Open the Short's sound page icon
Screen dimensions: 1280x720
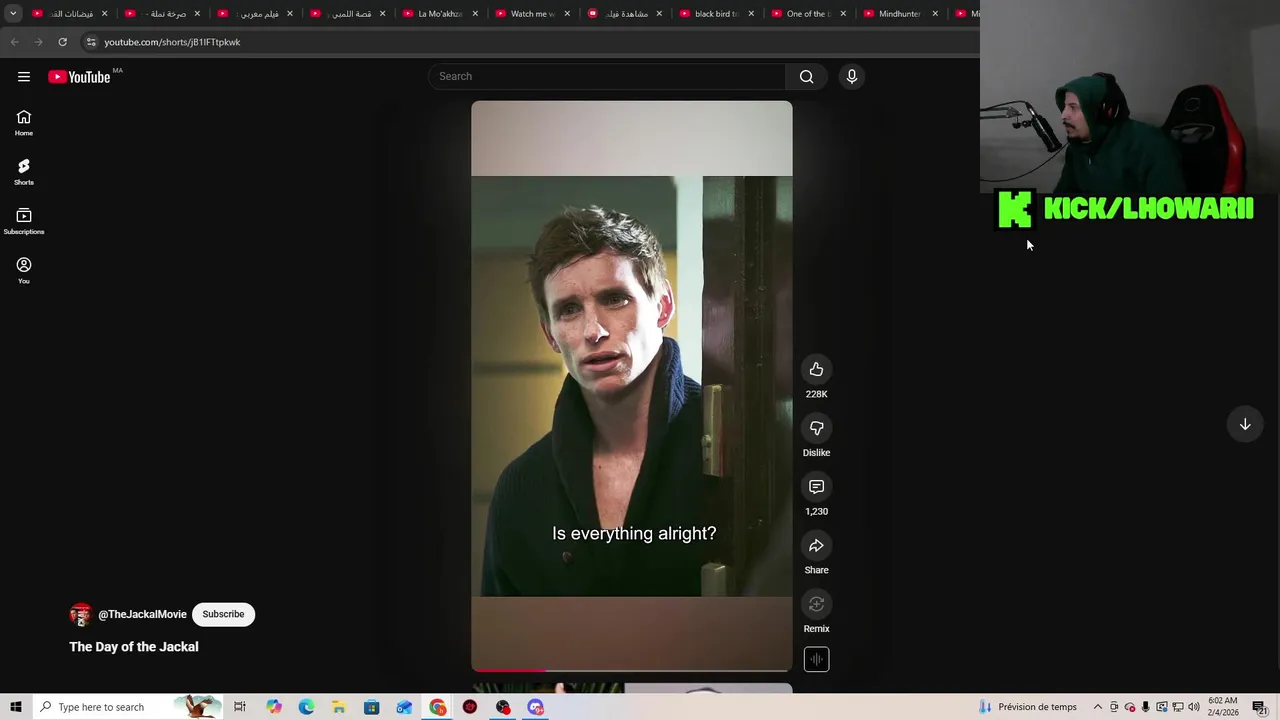click(816, 659)
